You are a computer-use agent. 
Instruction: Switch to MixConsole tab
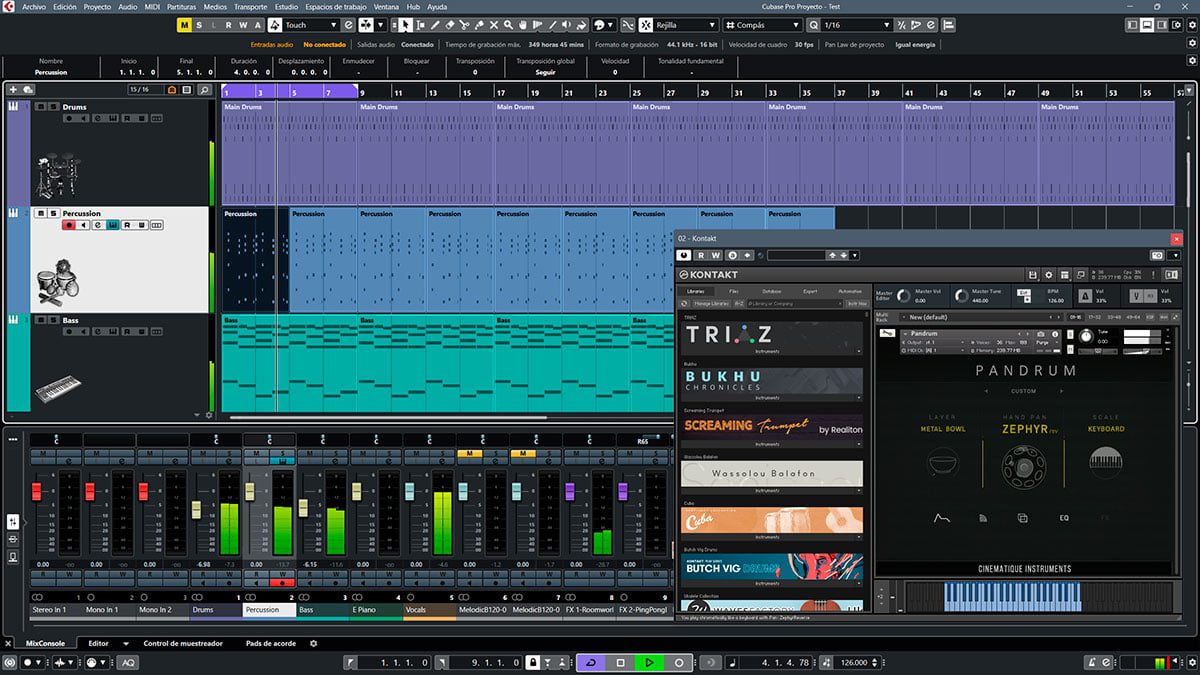[x=45, y=643]
